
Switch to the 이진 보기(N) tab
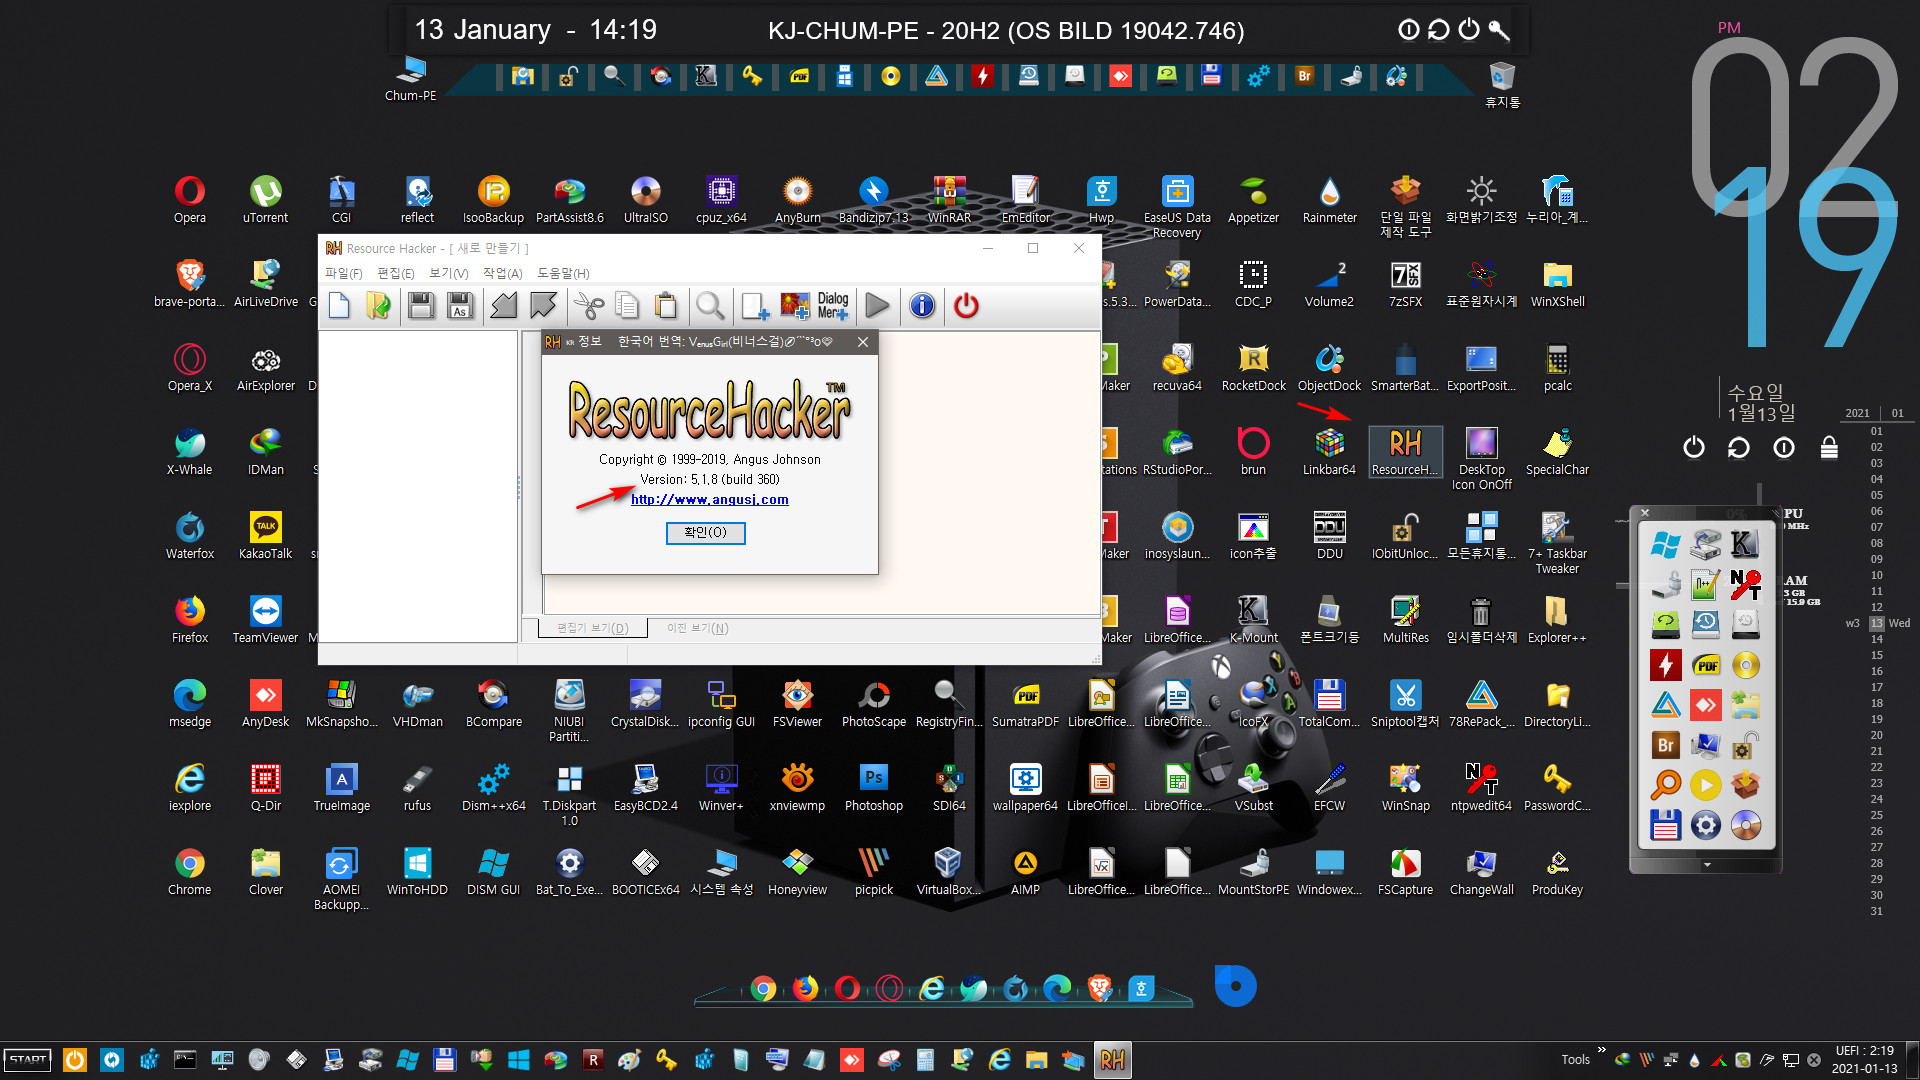point(698,628)
